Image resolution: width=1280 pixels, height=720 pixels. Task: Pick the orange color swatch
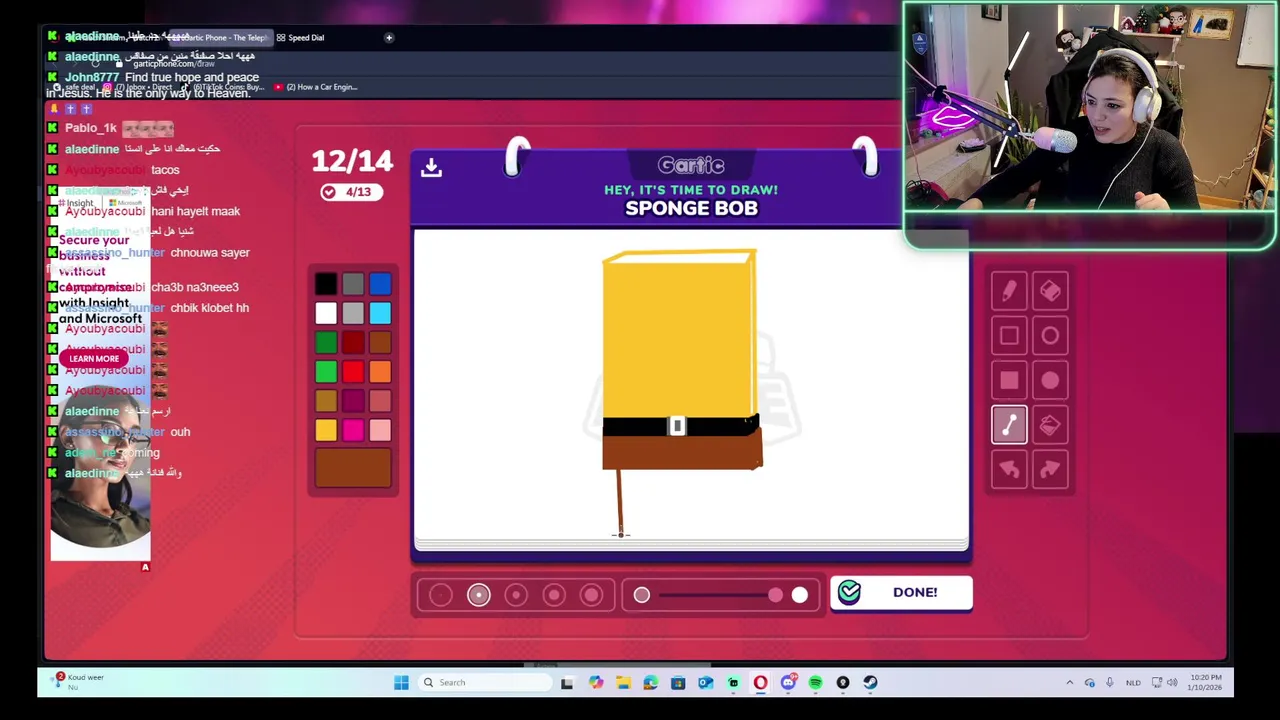380,372
